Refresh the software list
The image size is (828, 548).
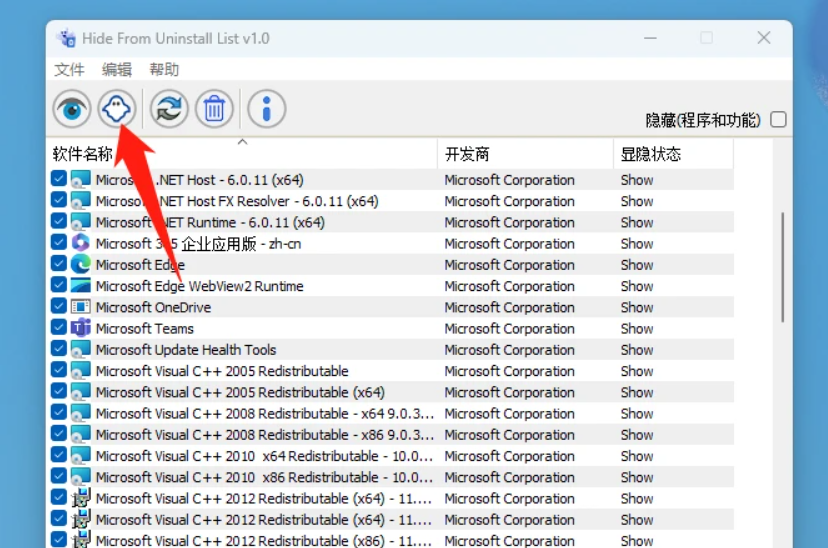(x=169, y=109)
